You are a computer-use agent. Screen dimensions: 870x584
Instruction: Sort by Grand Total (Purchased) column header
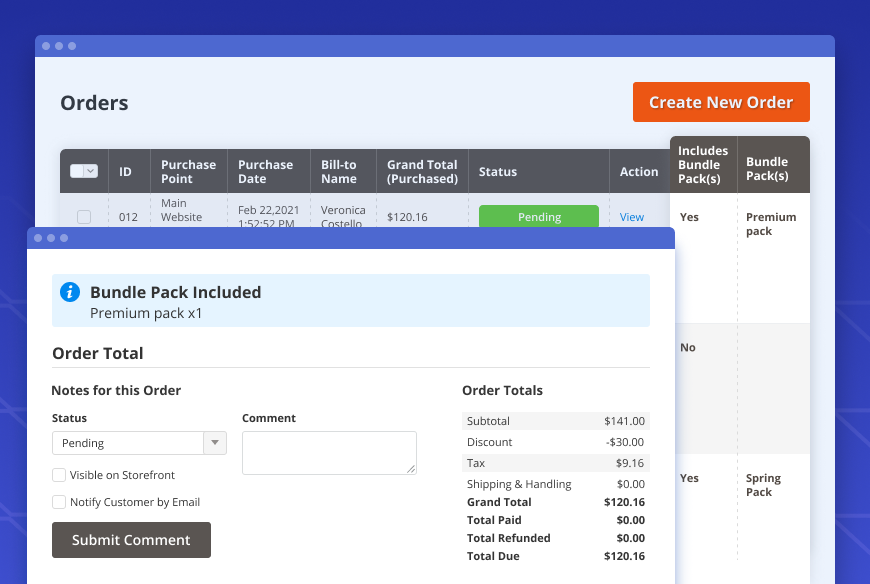[x=422, y=171]
